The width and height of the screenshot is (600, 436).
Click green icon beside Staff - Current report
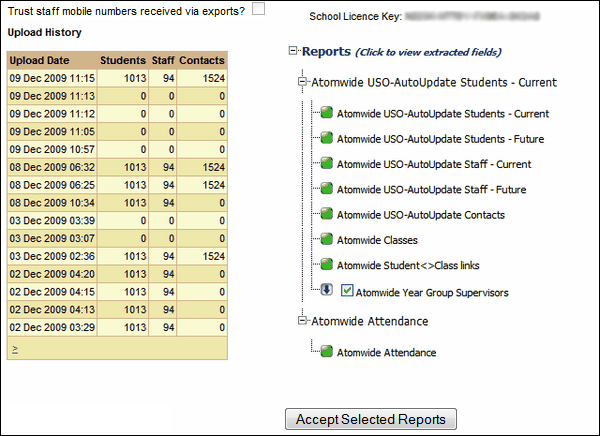click(326, 163)
